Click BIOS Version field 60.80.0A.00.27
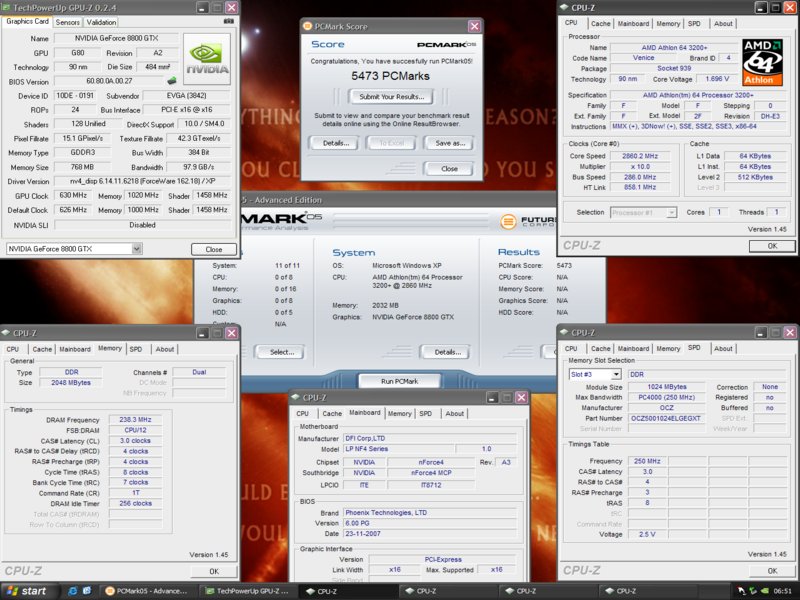800x600 pixels. [x=109, y=81]
